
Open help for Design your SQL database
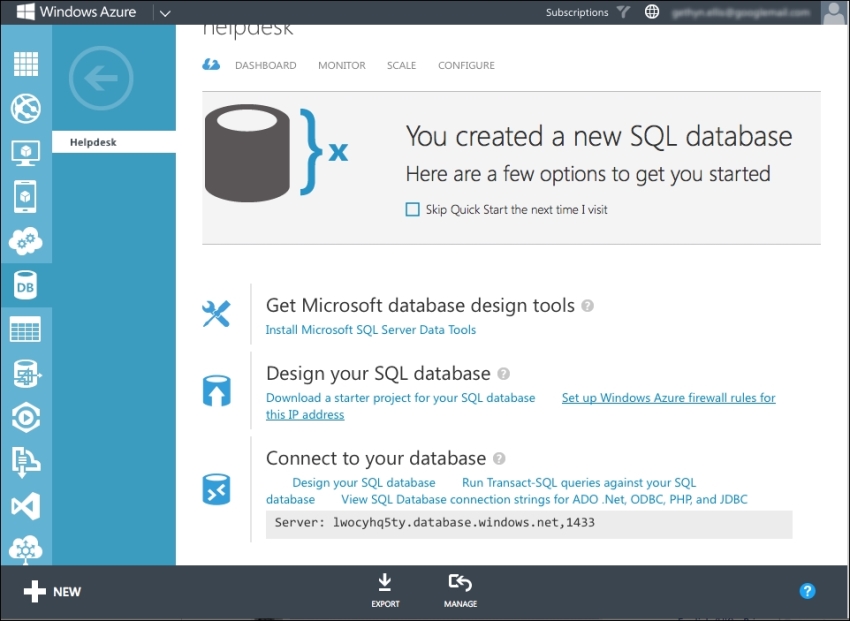coord(504,374)
